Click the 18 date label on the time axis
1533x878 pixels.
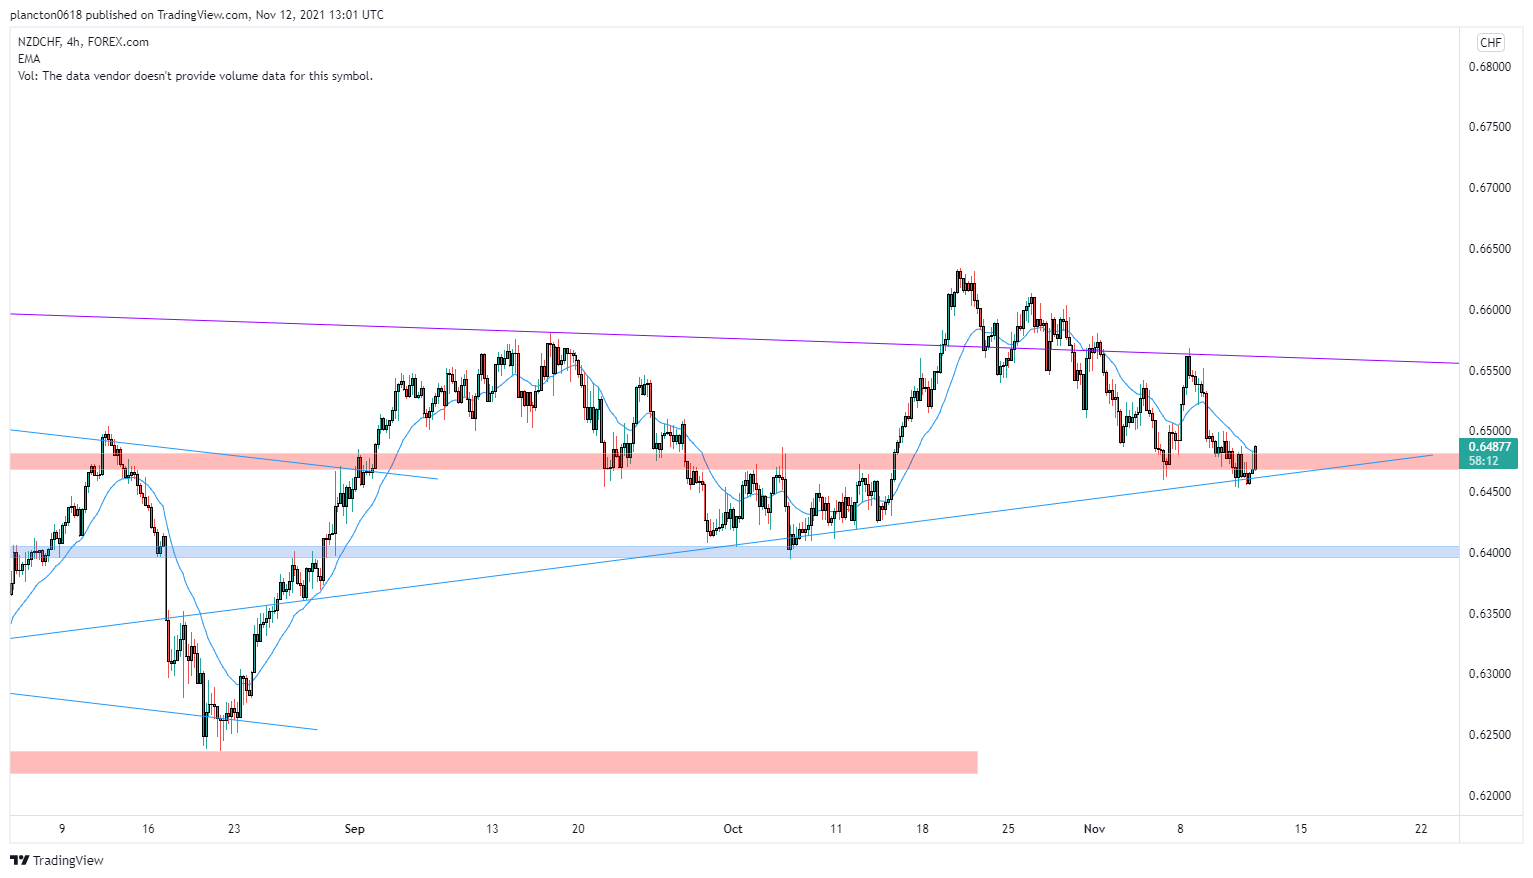click(x=922, y=829)
